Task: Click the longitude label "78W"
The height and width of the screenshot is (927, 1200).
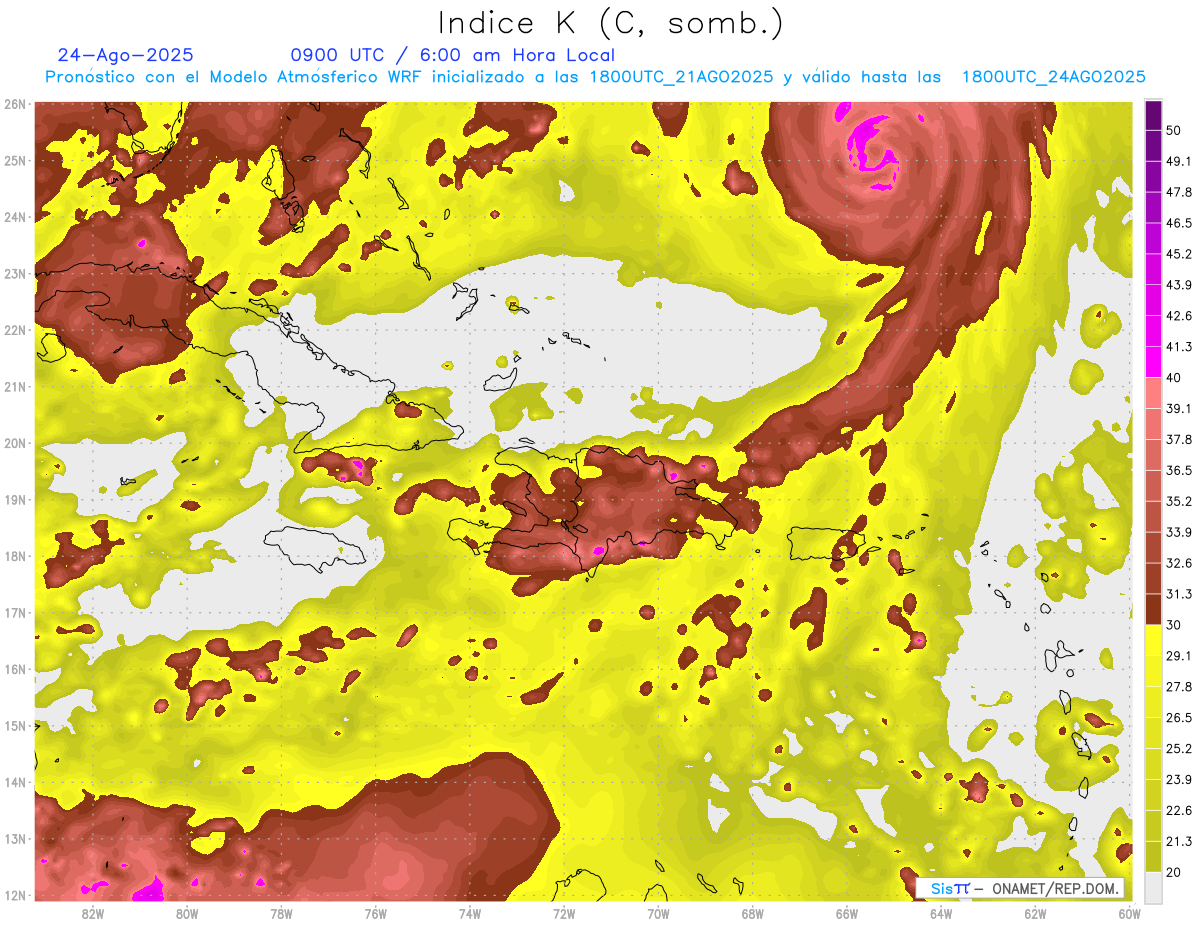Action: point(281,913)
